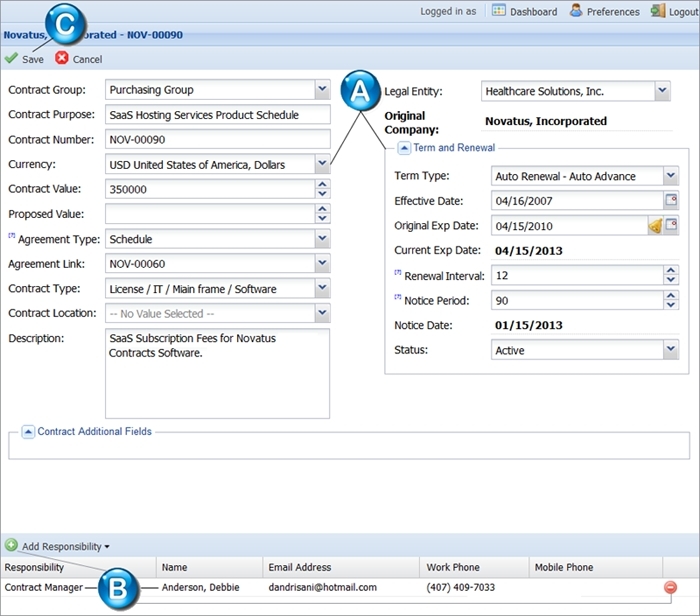Viewport: 700px width, 616px height.
Task: Click the Contract Purpose input field
Action: 218,115
